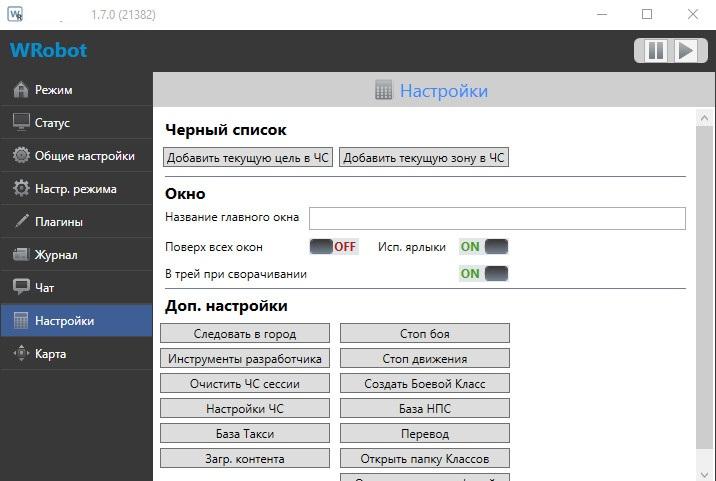Click the gear icon beside Общие настройки
Viewport: 716px width, 481px height.
[x=21, y=156]
